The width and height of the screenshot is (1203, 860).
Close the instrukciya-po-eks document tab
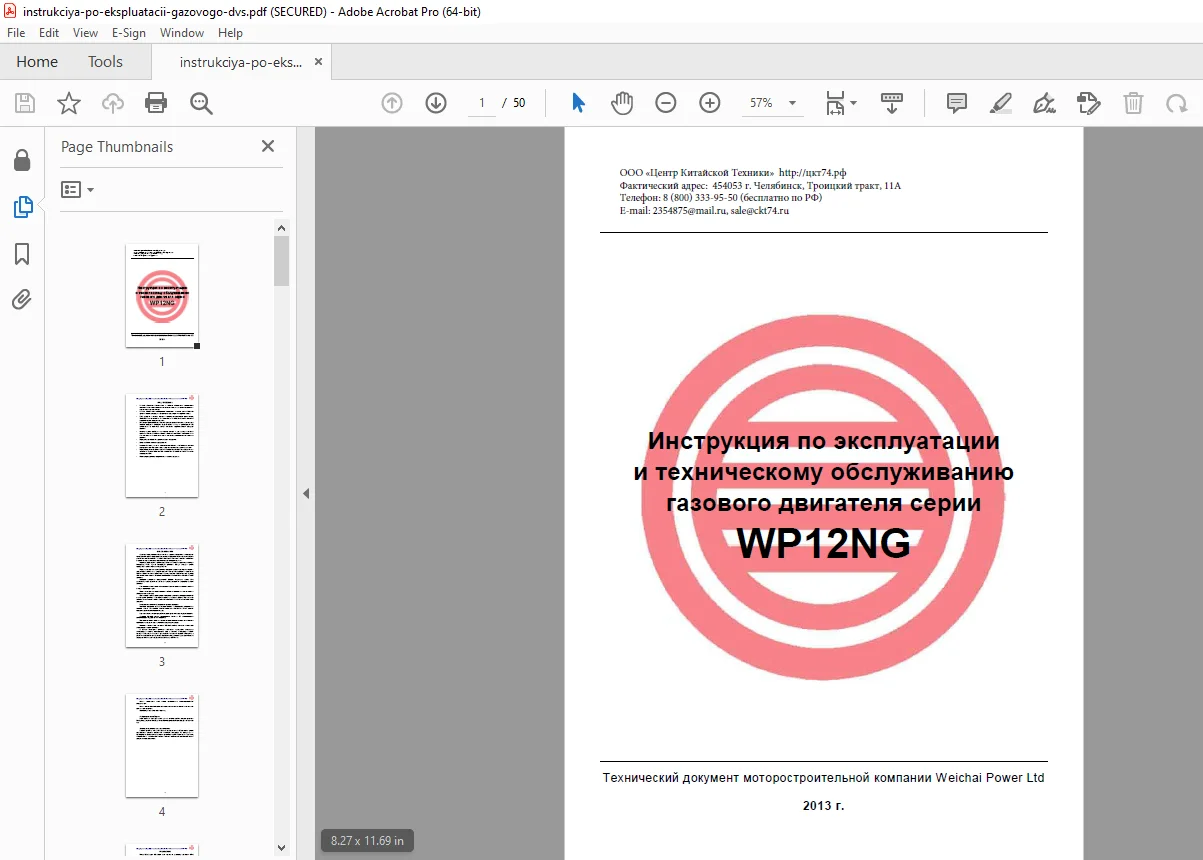[x=318, y=61]
